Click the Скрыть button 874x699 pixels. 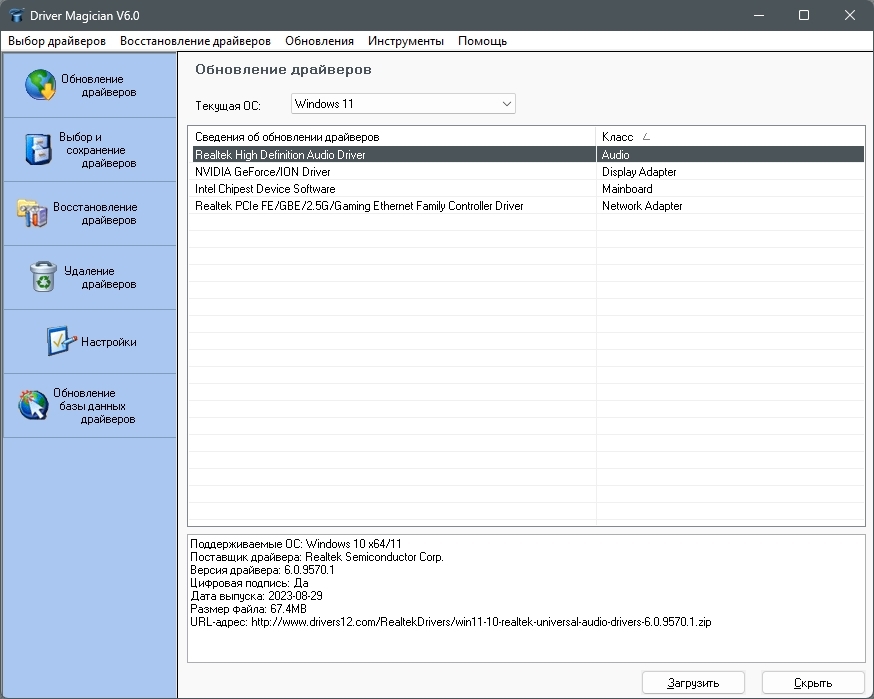click(x=813, y=683)
